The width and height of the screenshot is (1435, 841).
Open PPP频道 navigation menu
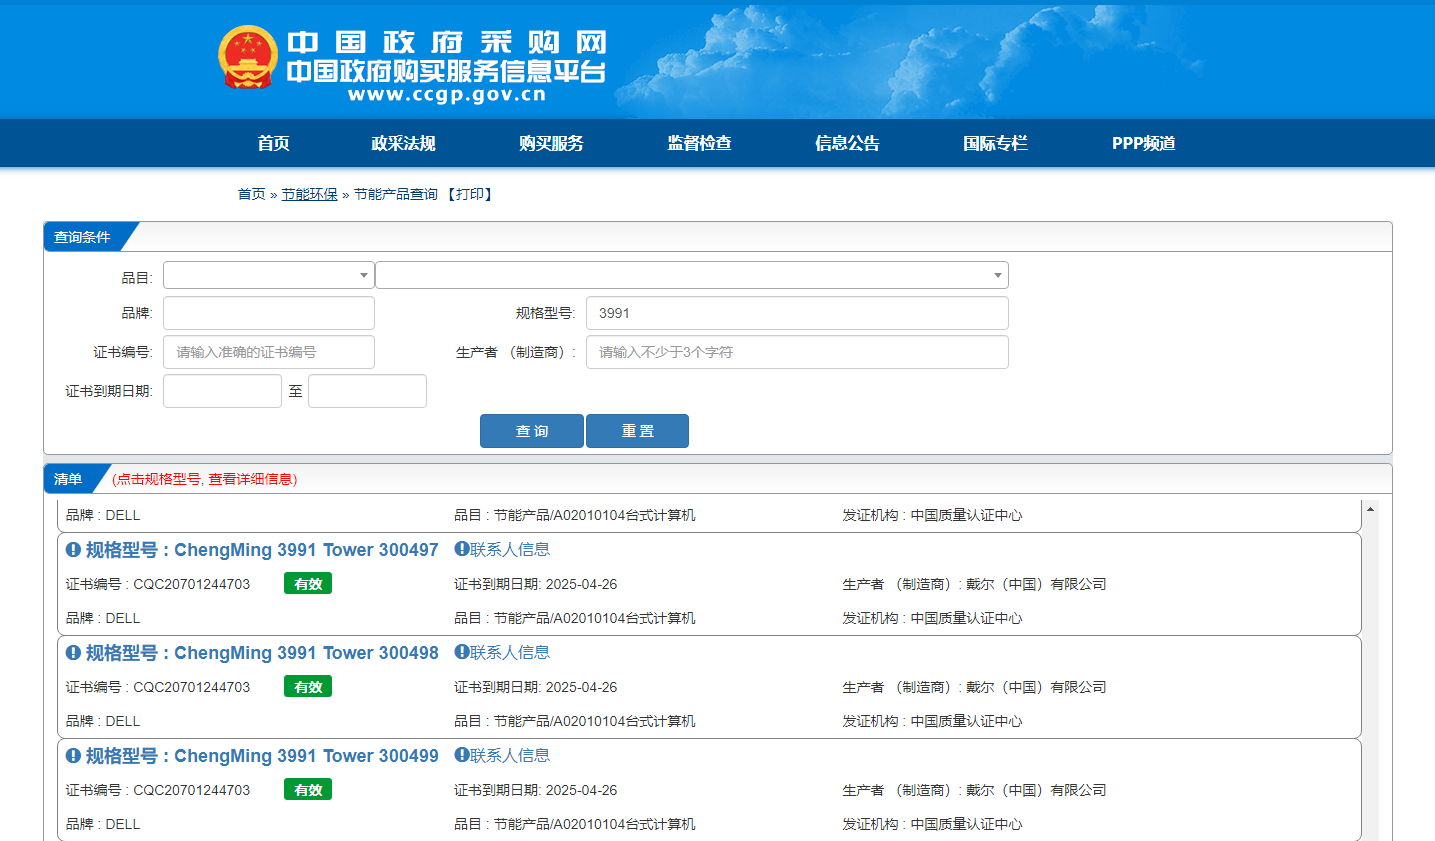[x=1143, y=143]
